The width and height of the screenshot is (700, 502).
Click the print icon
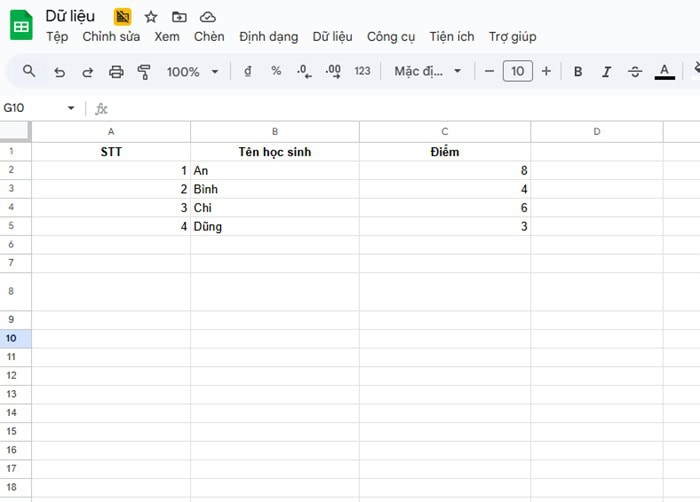click(116, 72)
